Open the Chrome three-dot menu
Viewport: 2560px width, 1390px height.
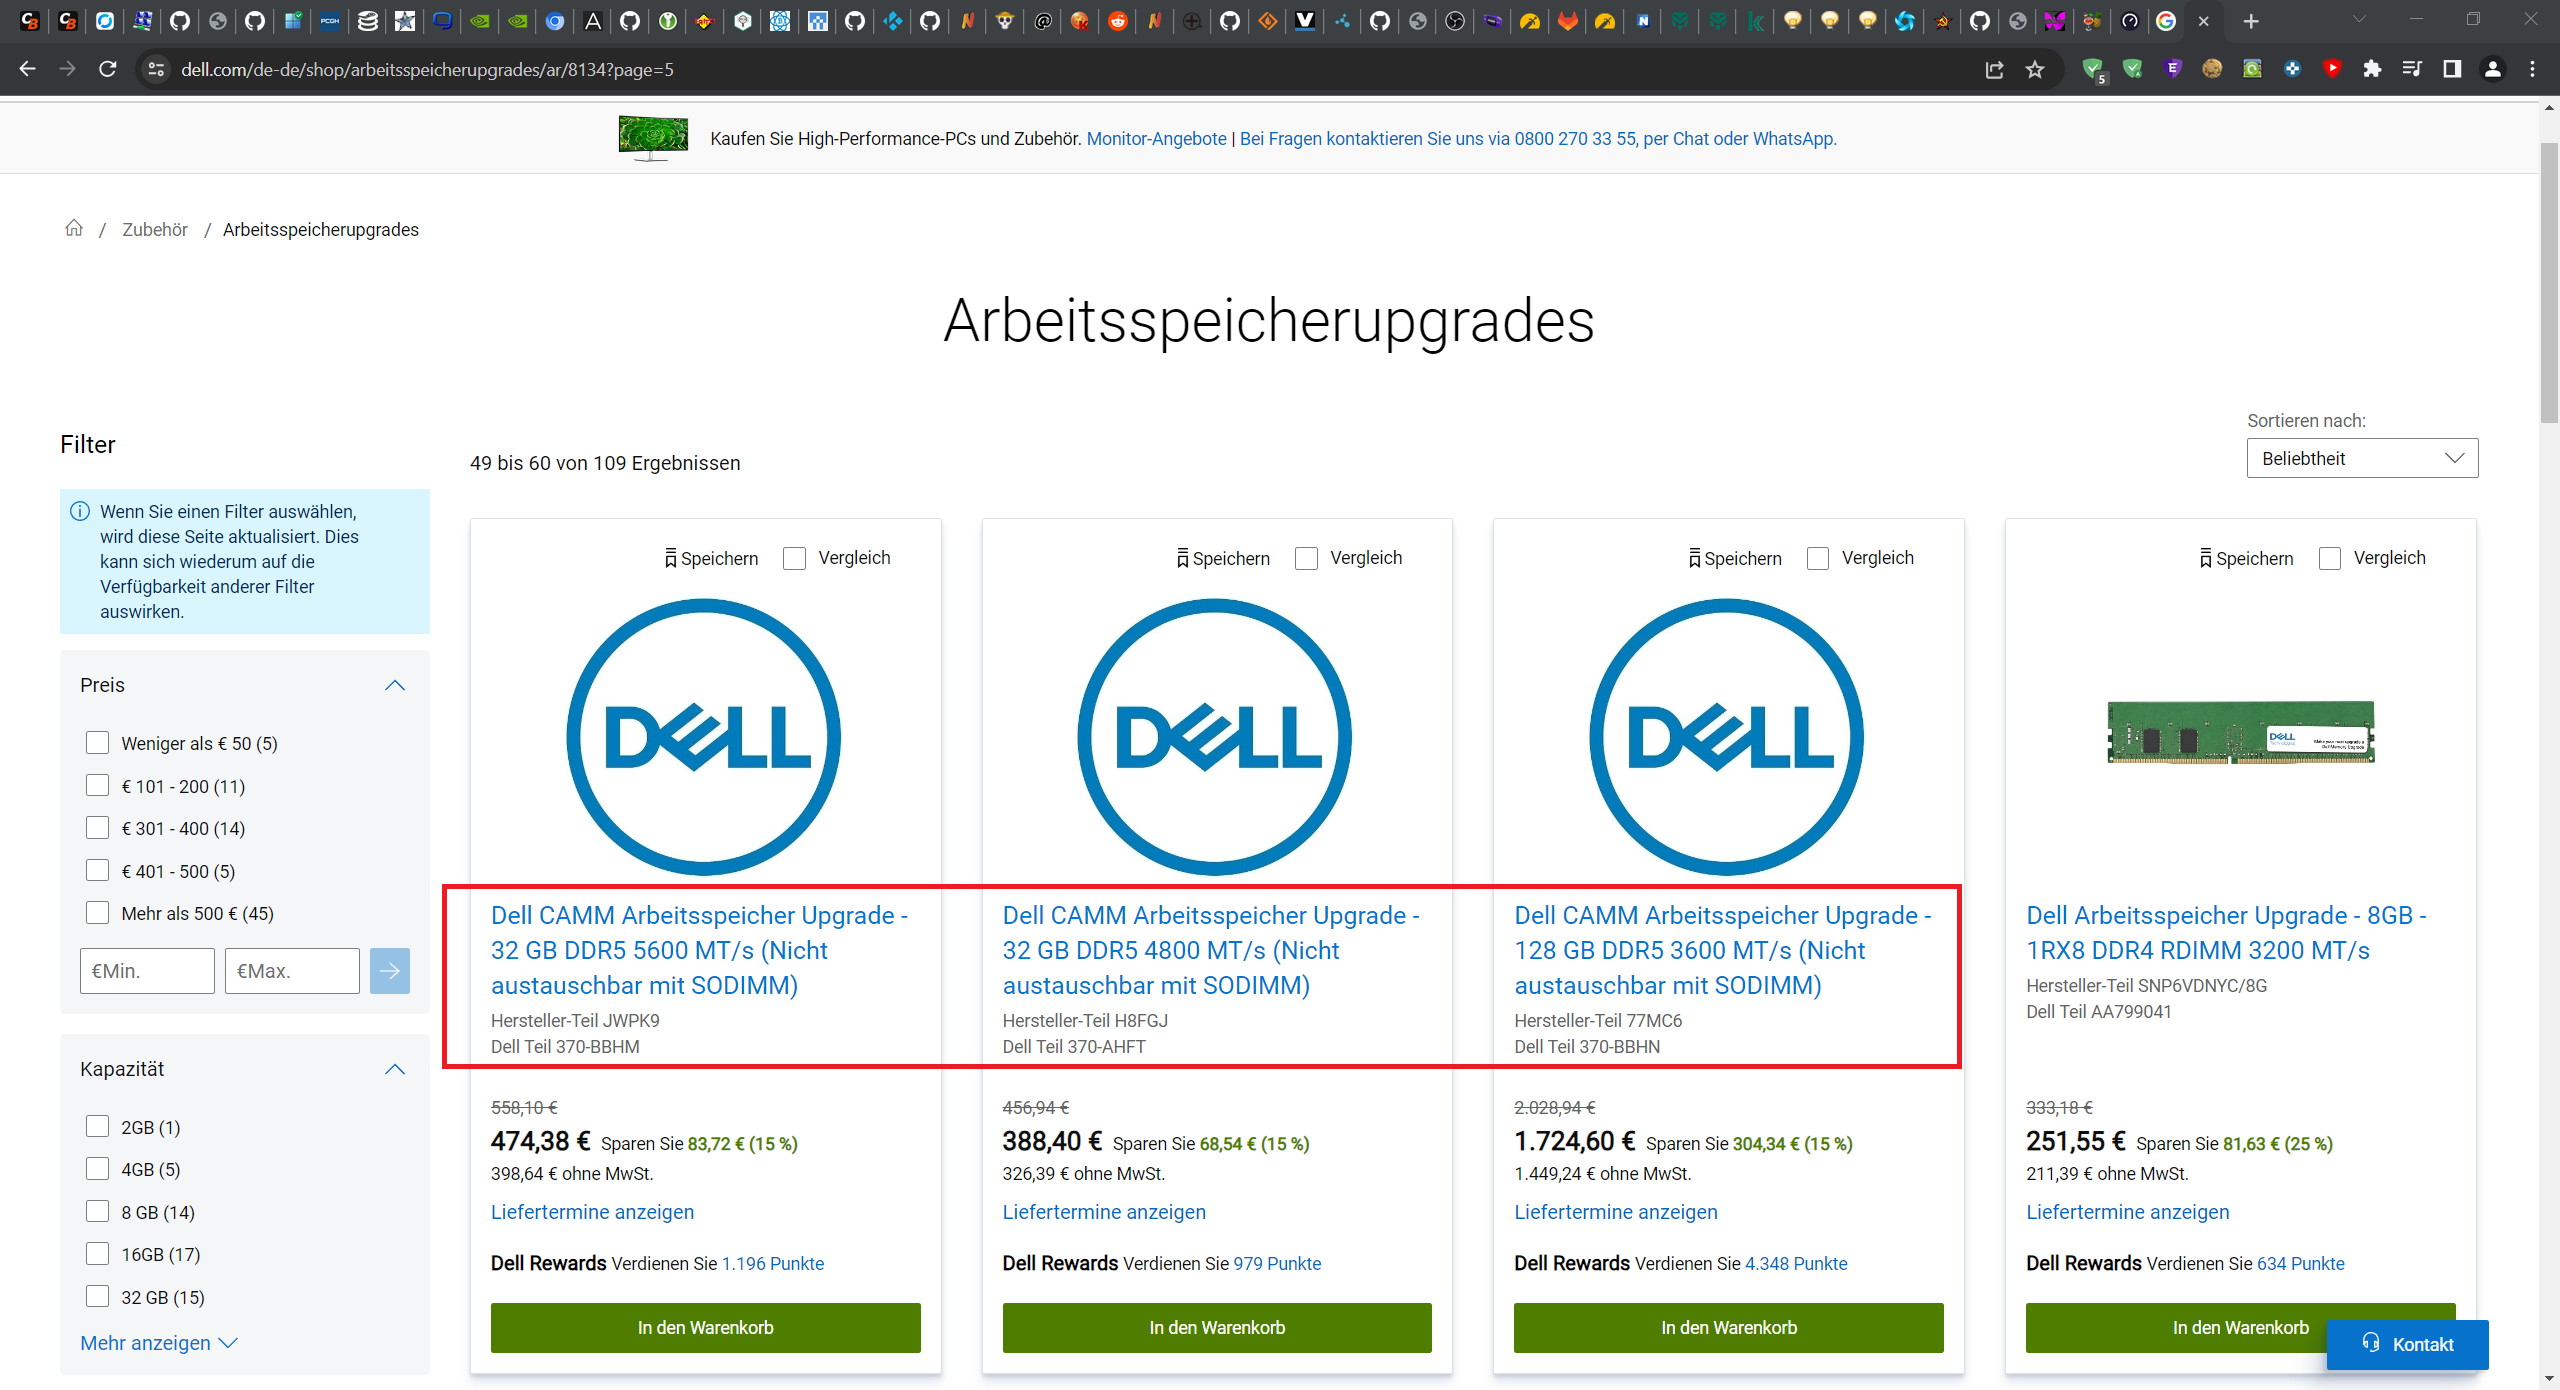pos(2533,69)
